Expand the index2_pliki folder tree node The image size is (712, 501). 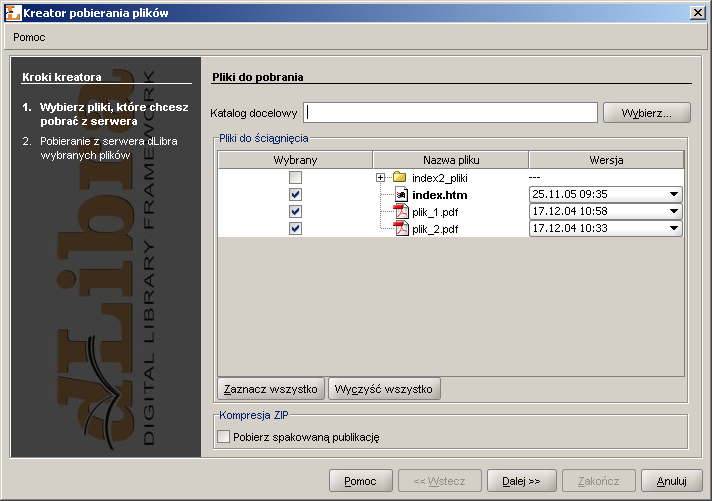click(x=381, y=177)
